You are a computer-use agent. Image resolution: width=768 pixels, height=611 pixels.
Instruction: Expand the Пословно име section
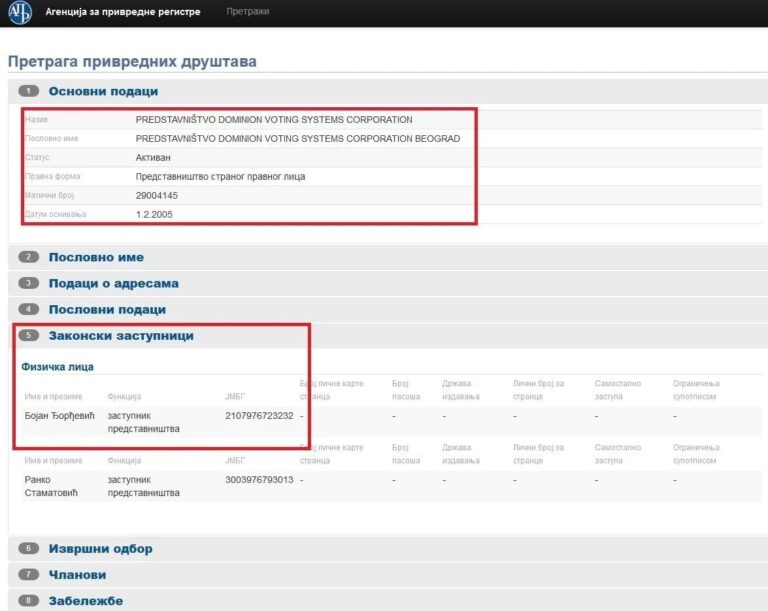(x=96, y=257)
